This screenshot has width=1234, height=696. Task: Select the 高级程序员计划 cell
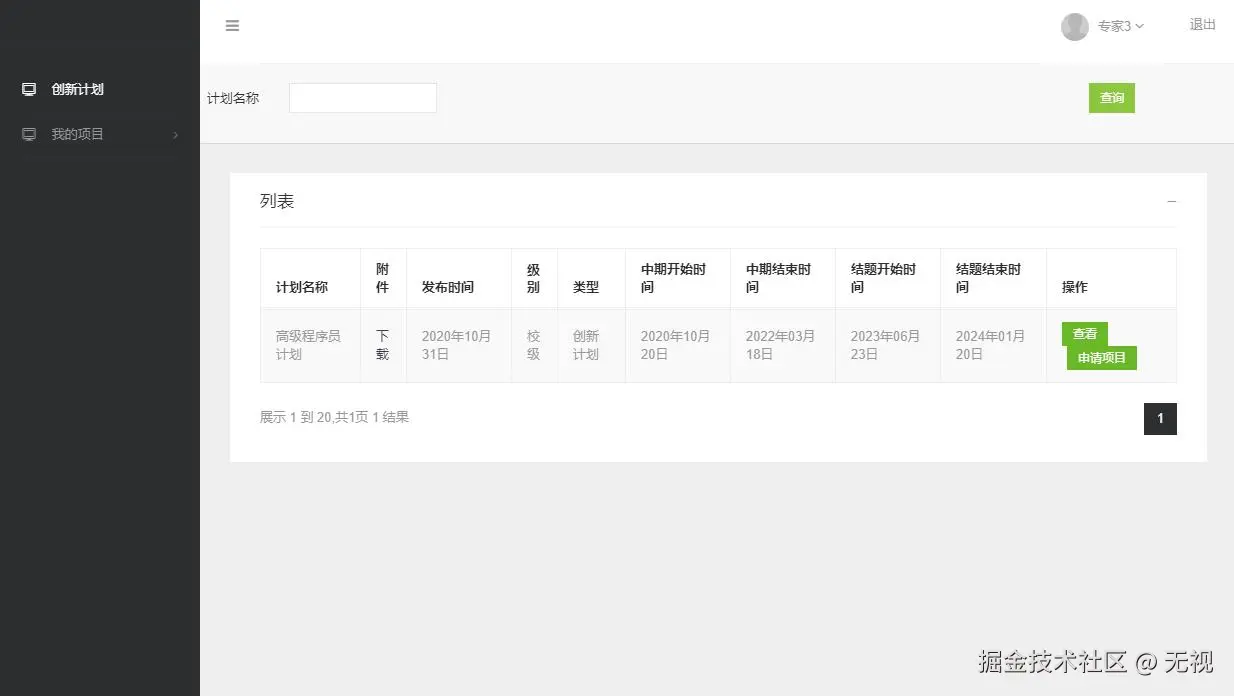pyautogui.click(x=309, y=345)
